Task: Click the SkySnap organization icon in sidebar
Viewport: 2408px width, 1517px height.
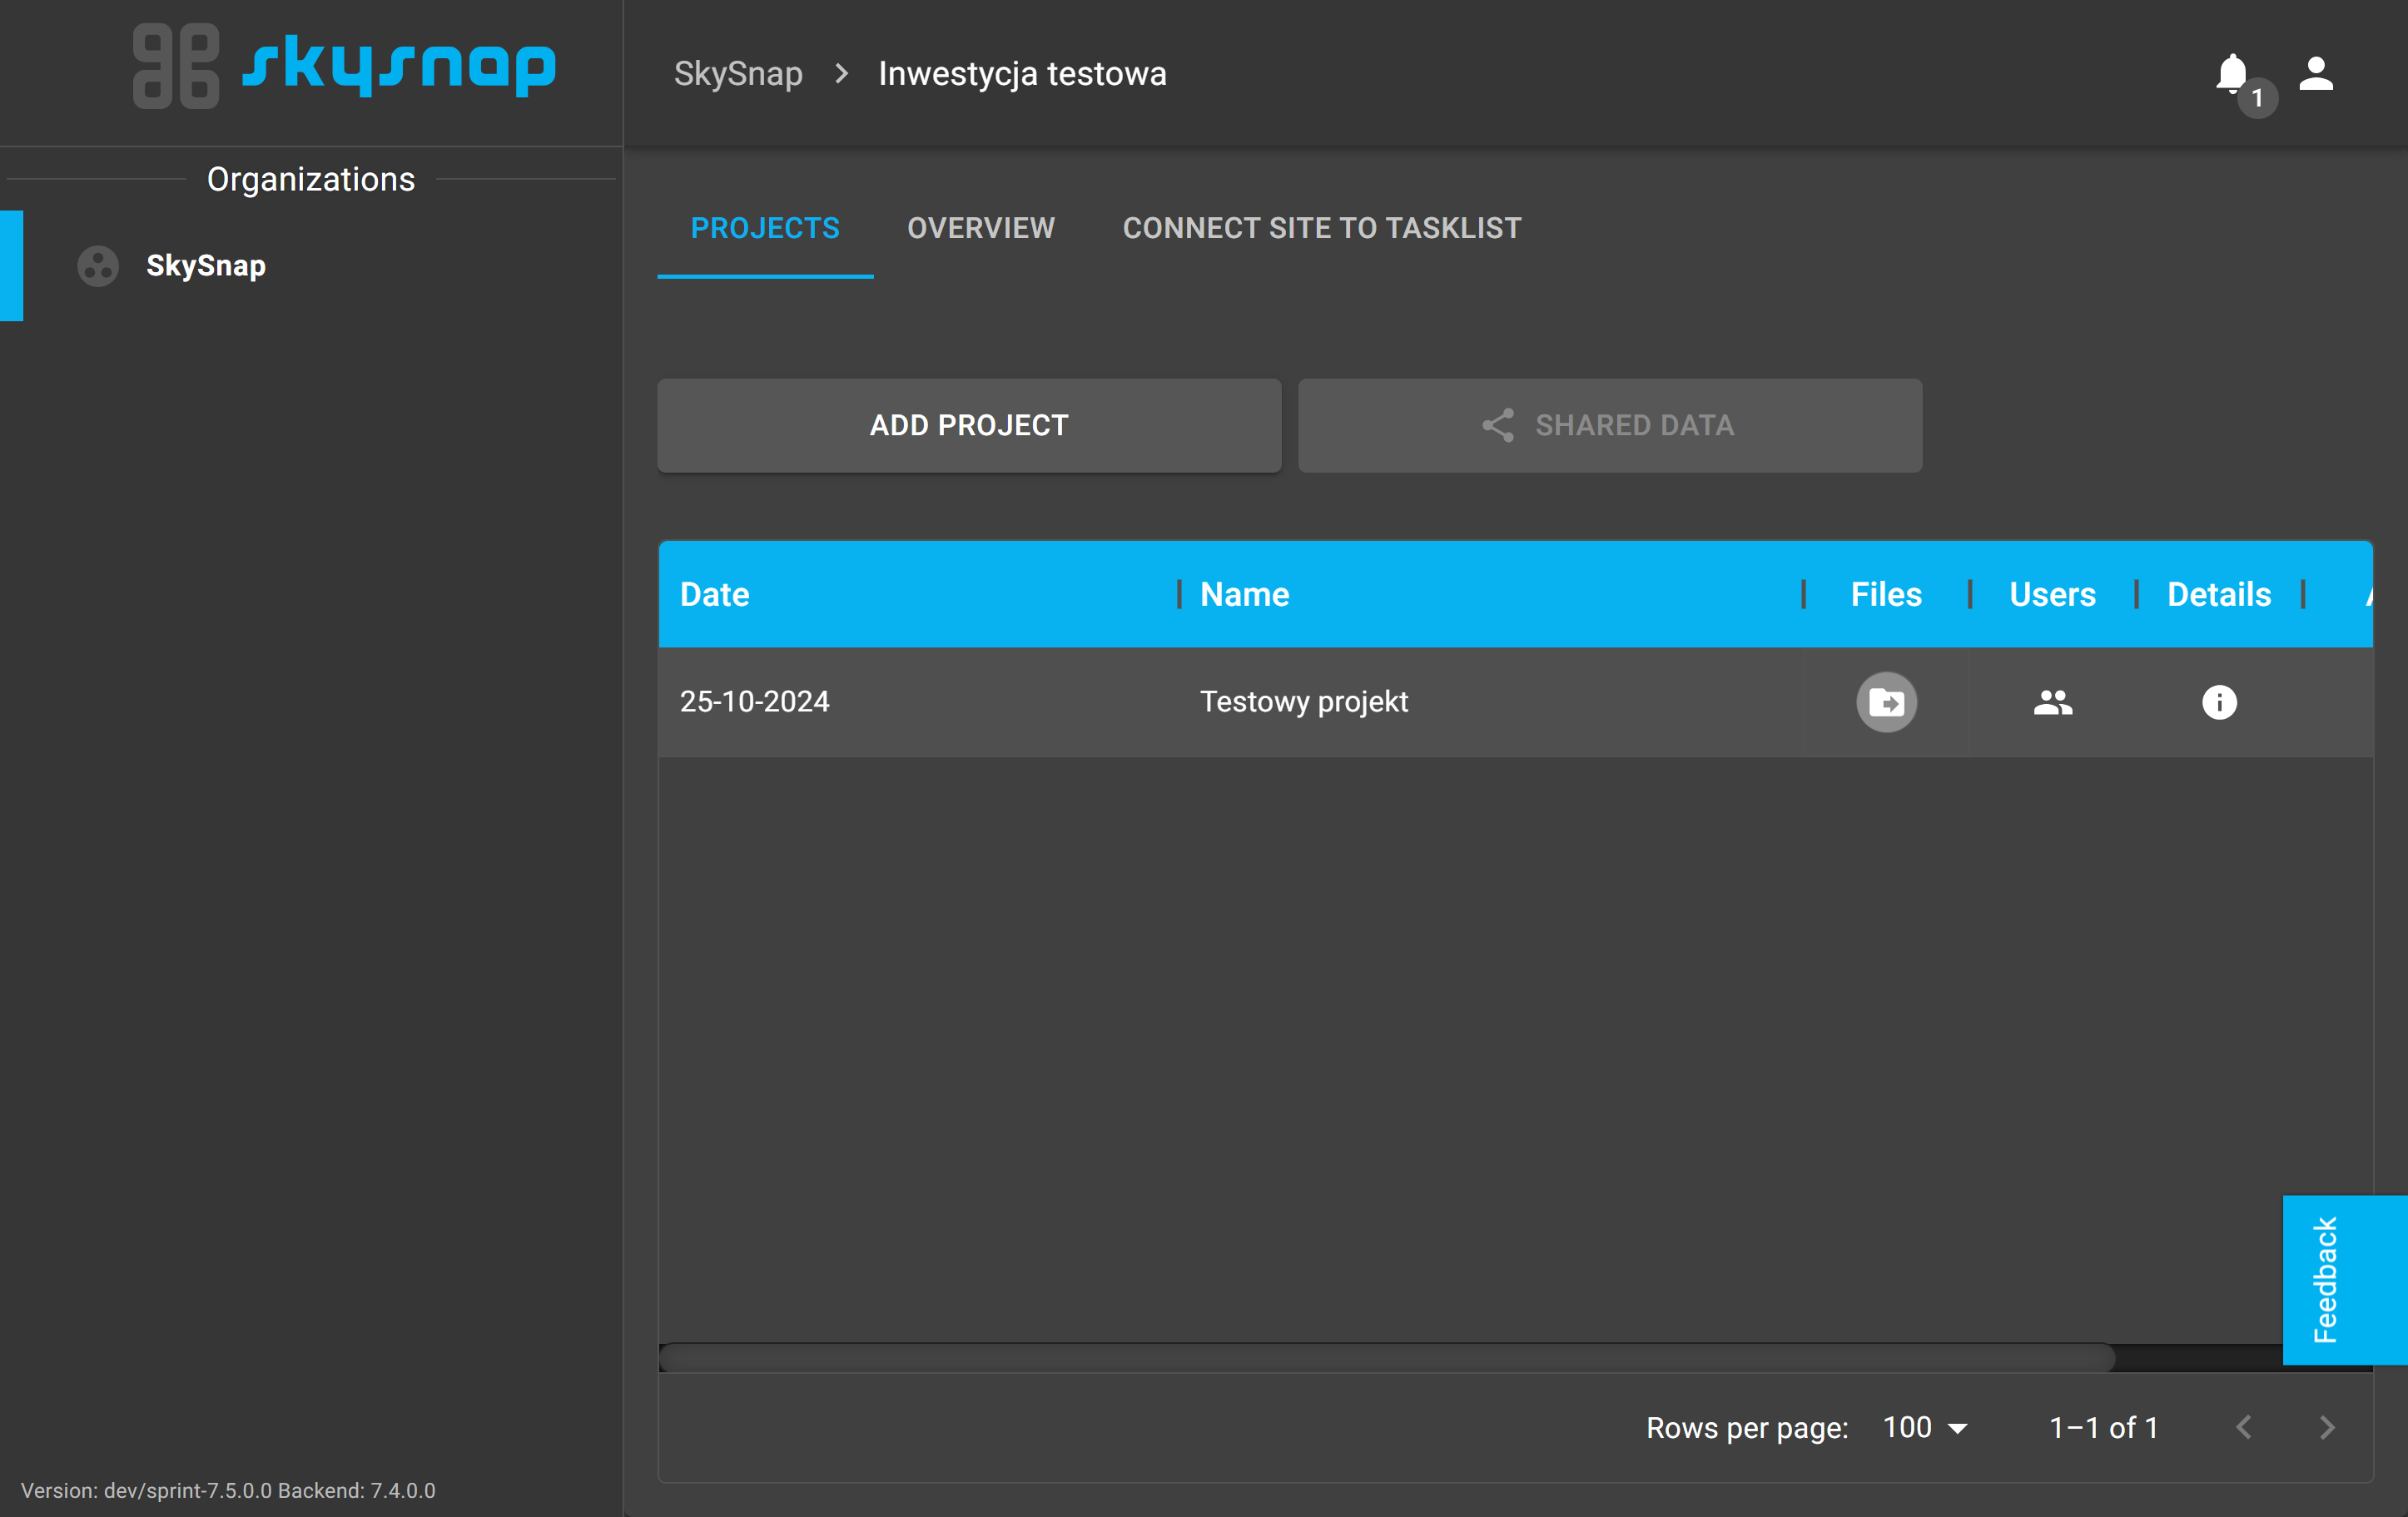Action: [98, 266]
